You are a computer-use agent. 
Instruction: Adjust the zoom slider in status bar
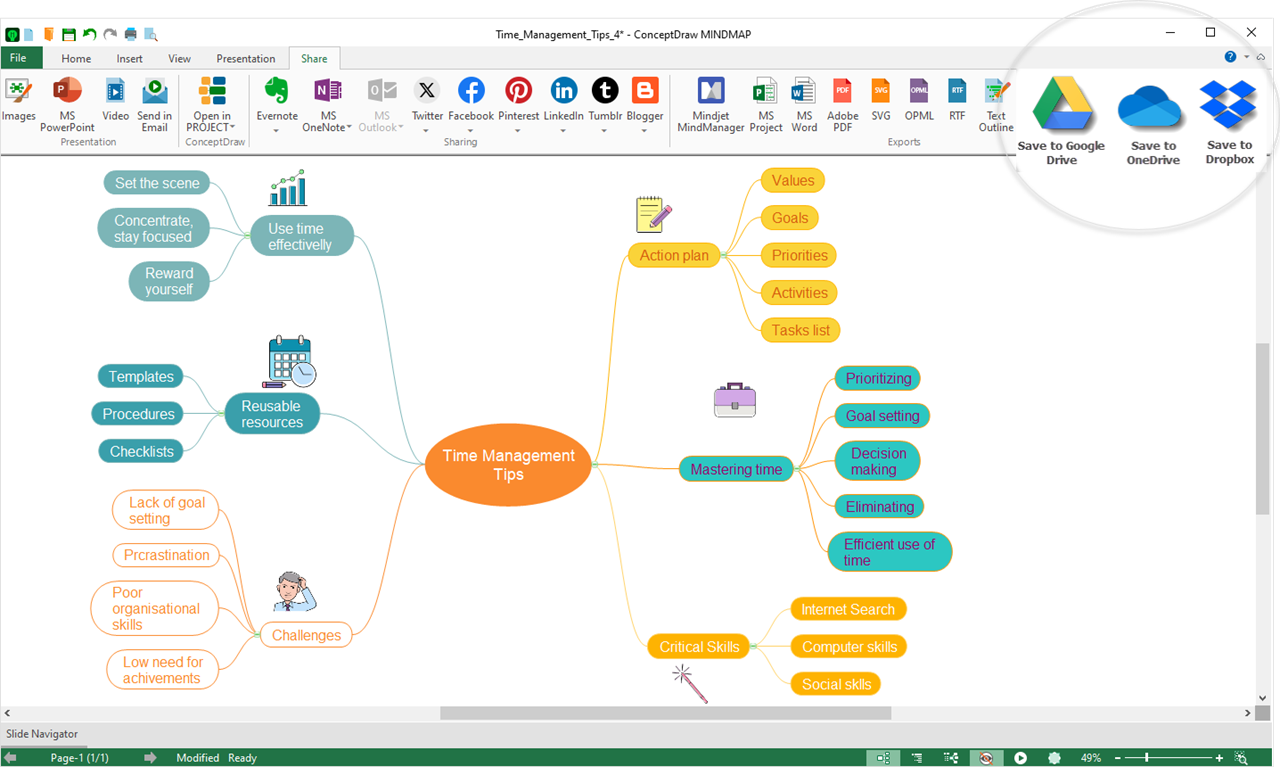(x=1146, y=758)
